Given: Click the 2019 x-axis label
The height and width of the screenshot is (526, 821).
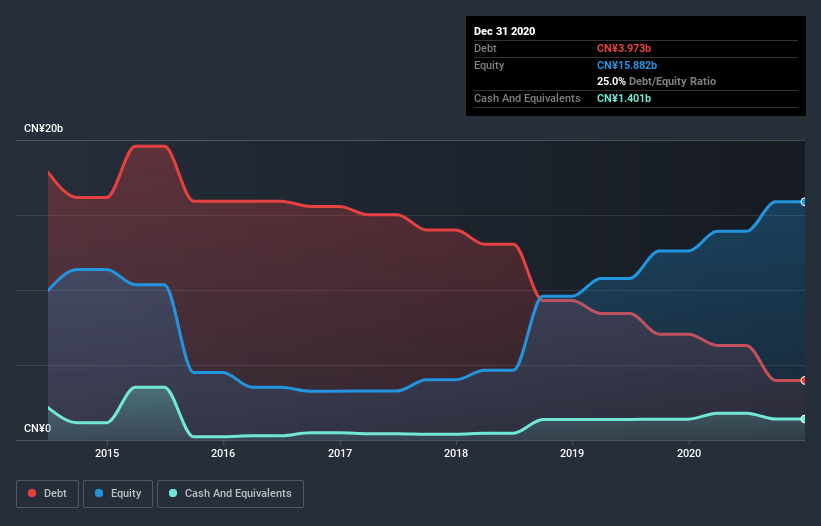Looking at the screenshot, I should point(572,453).
